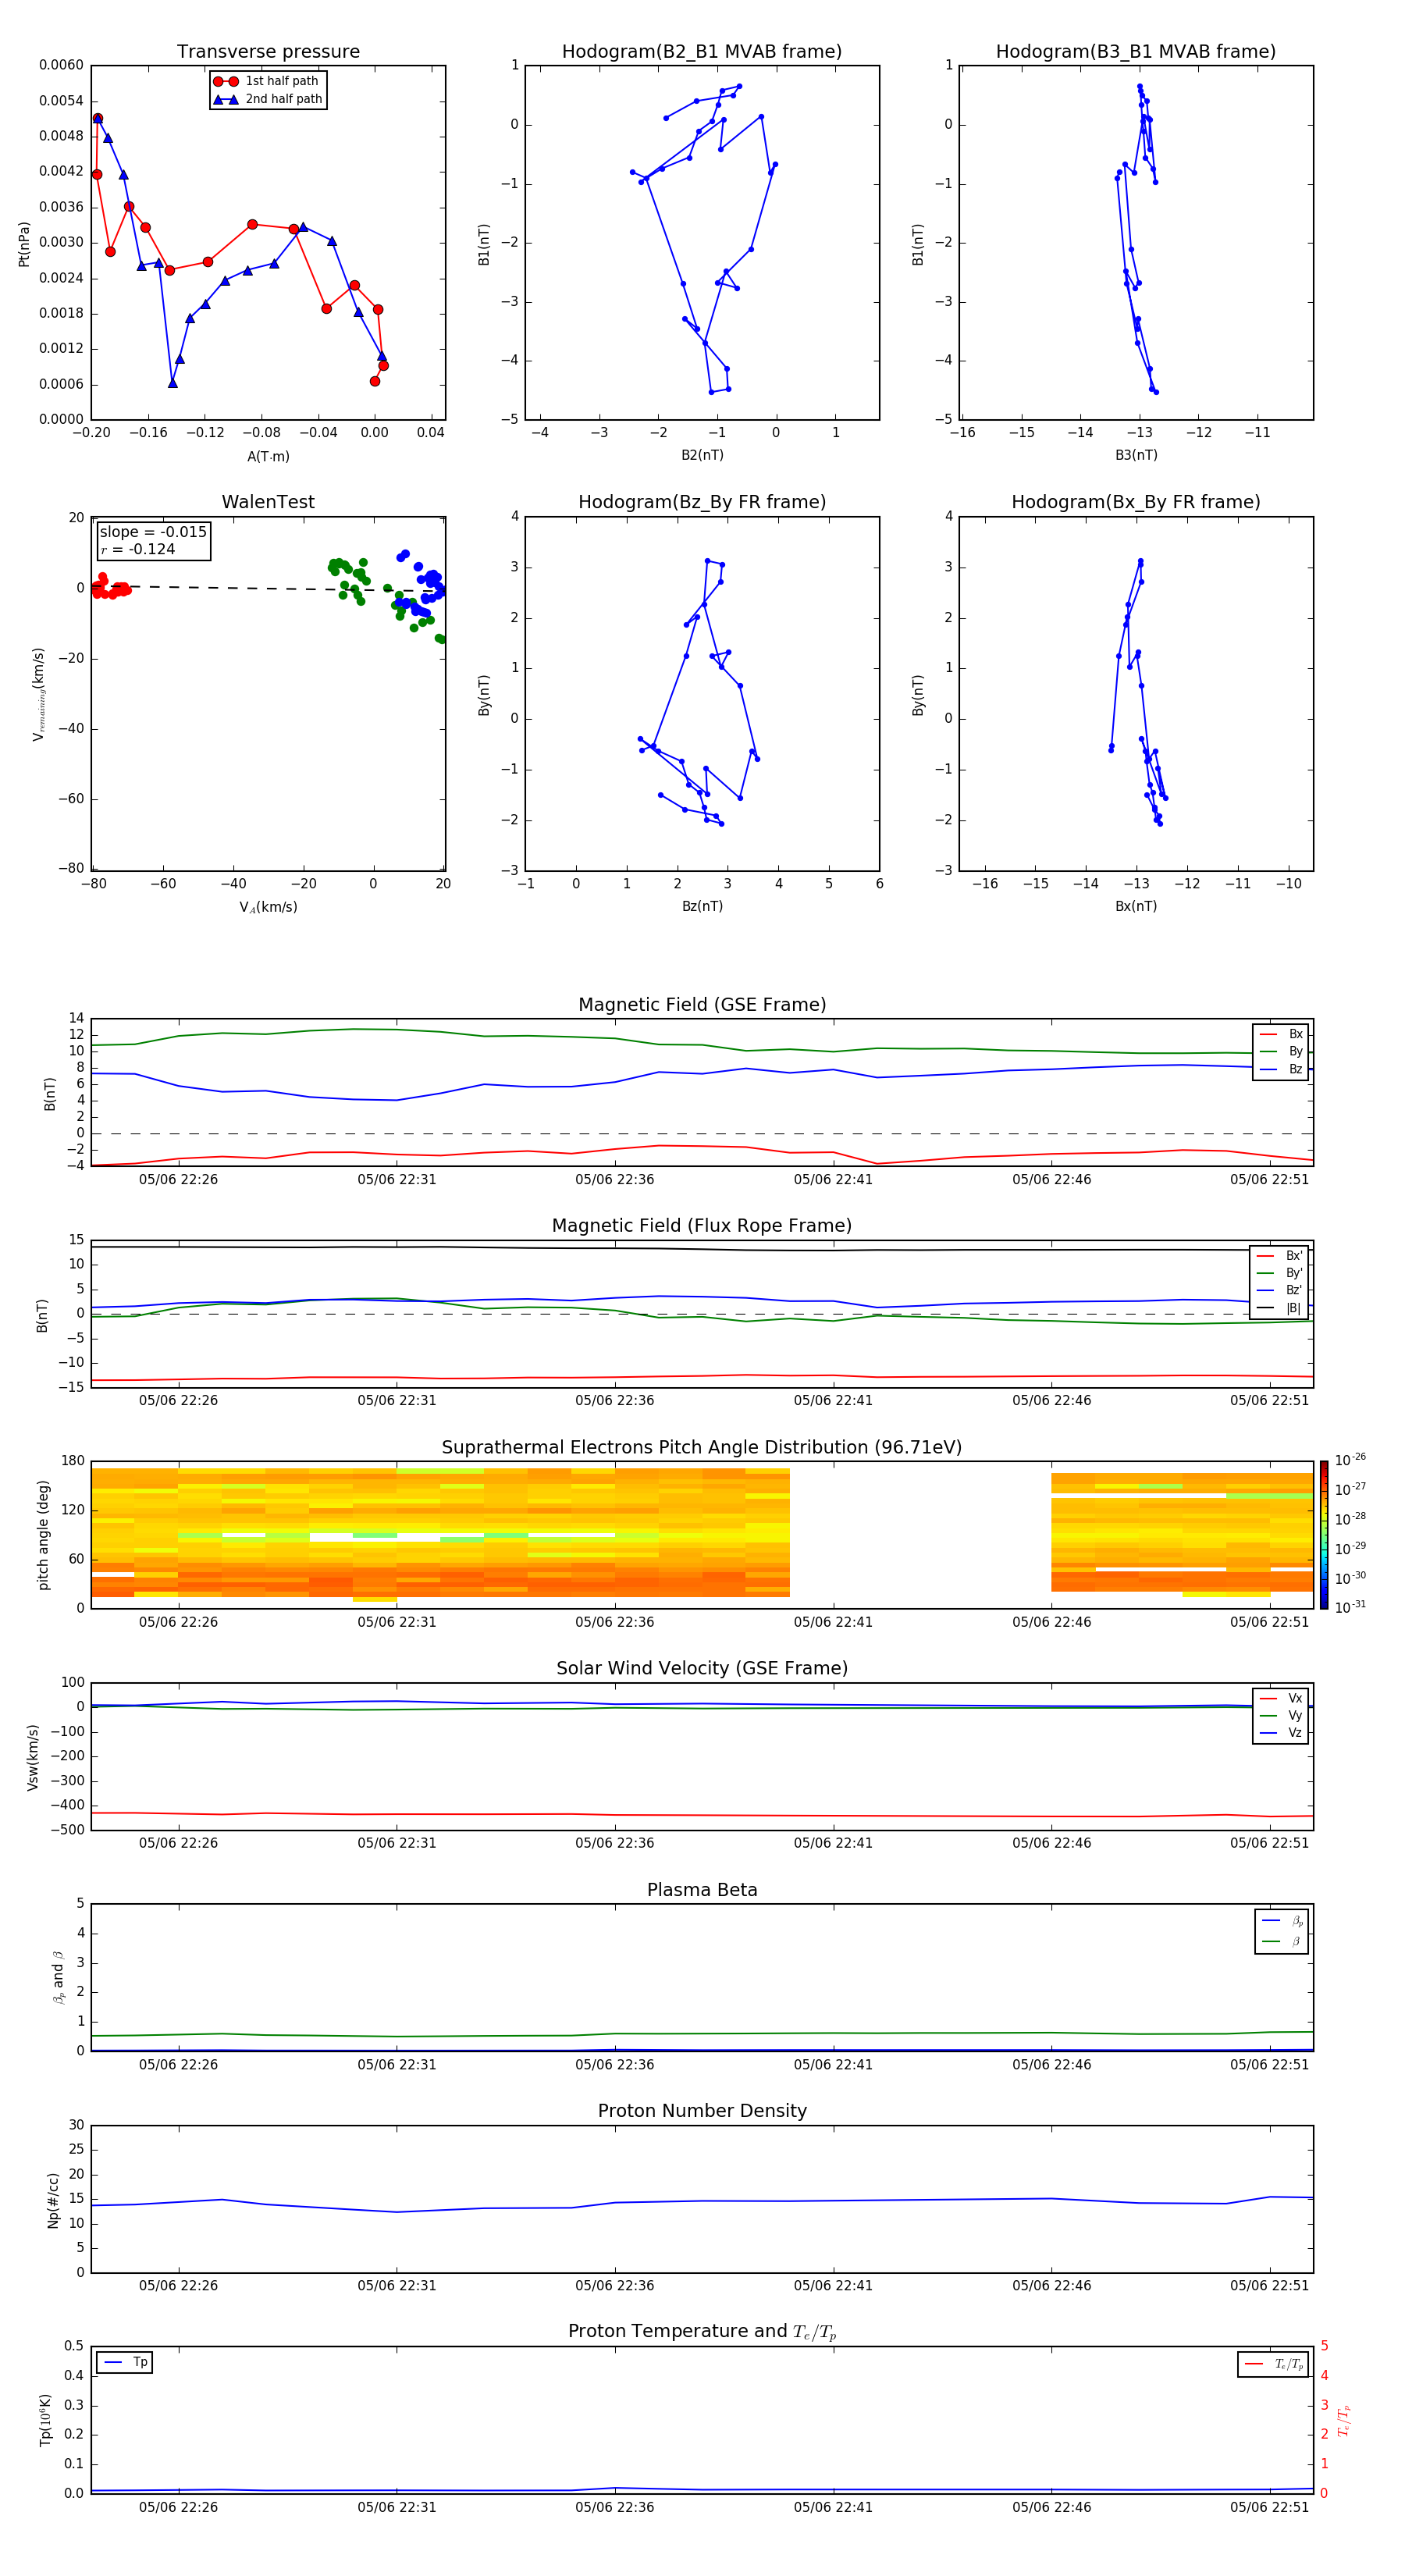Click the 'Plasma Beta' plot title

702,1890
